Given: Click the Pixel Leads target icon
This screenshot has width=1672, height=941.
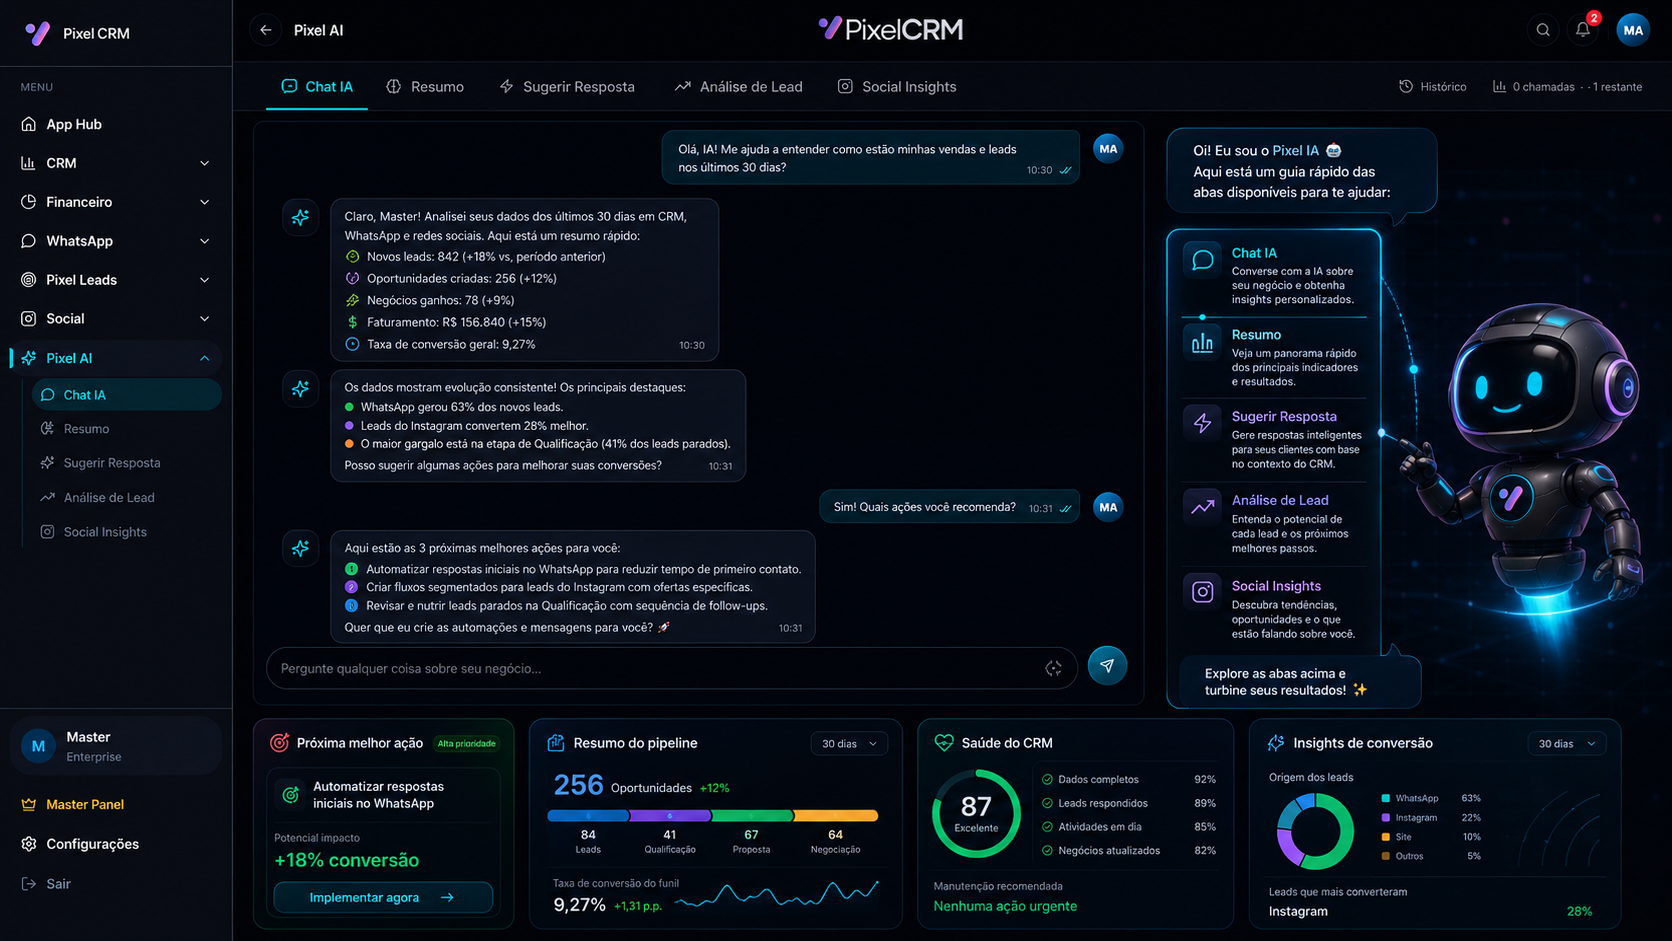Looking at the screenshot, I should pyautogui.click(x=28, y=280).
